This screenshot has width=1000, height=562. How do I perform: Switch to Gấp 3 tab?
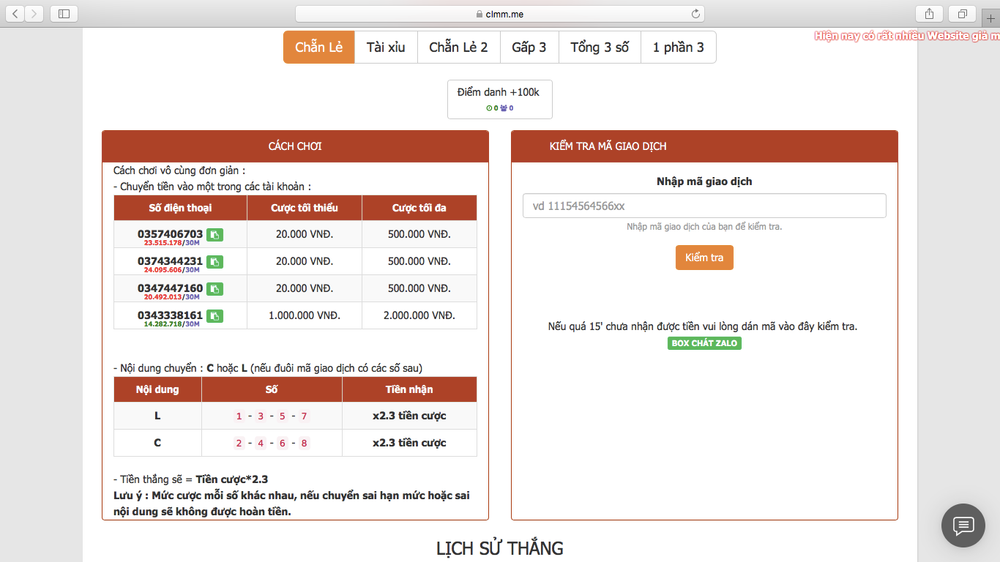click(529, 47)
